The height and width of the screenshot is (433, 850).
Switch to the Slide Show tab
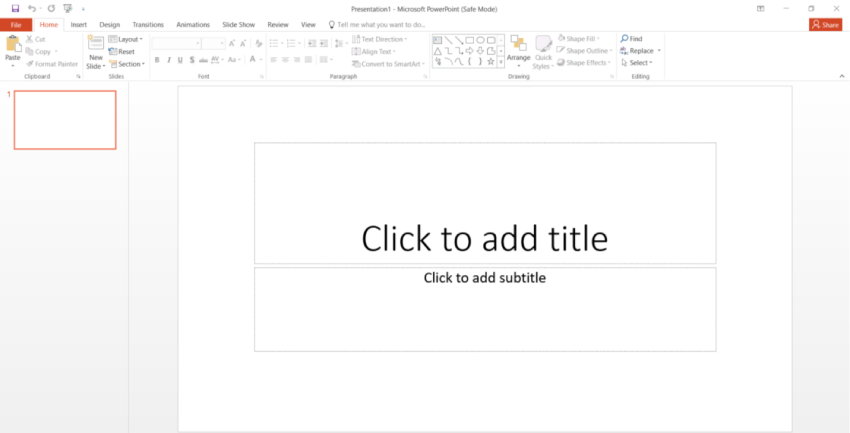[239, 25]
